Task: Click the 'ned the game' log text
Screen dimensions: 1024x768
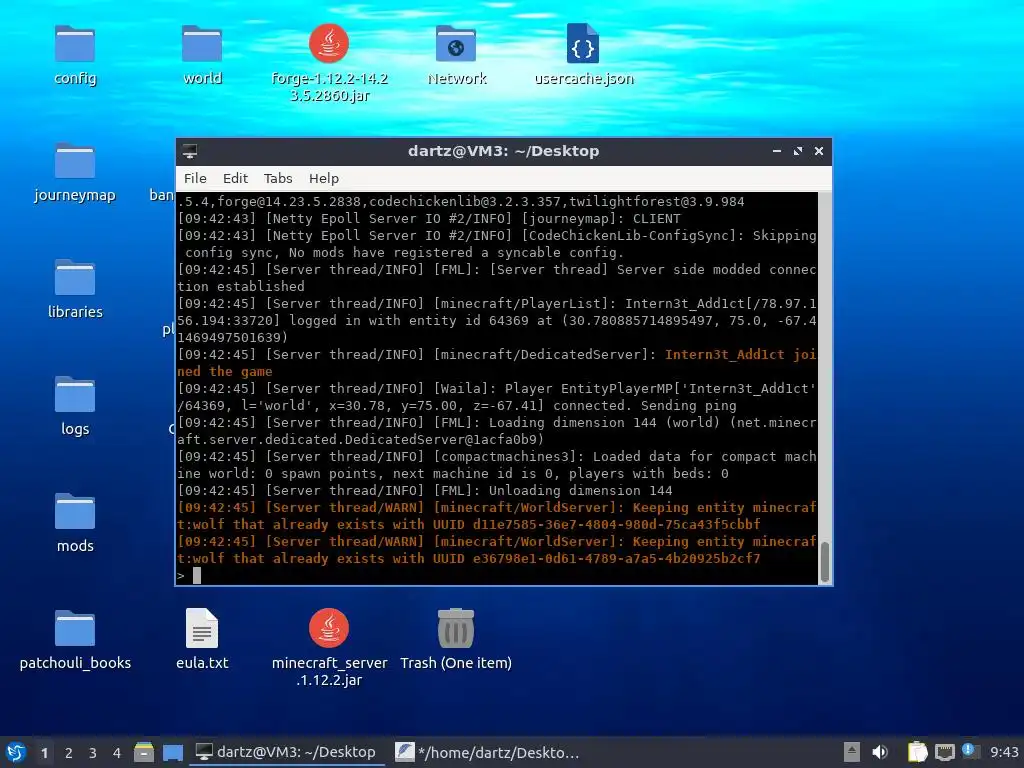Action: pyautogui.click(x=225, y=372)
